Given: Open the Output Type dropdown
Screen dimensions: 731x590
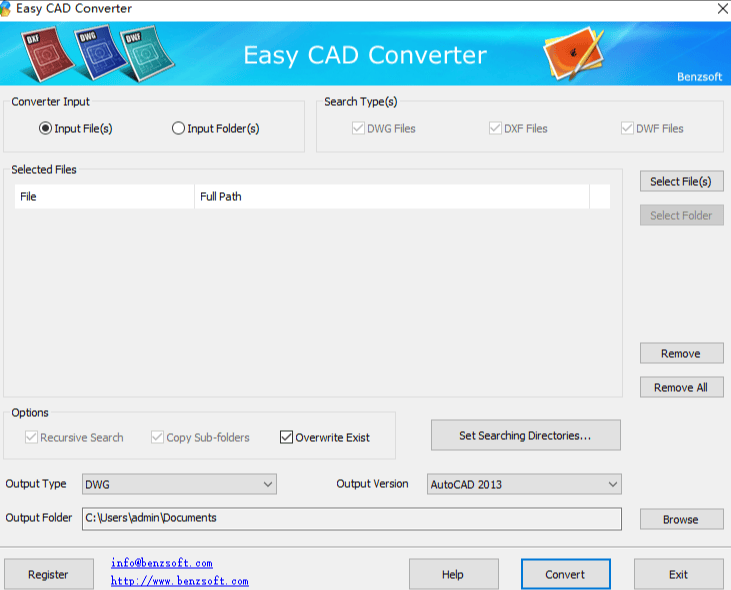Looking at the screenshot, I should click(179, 484).
